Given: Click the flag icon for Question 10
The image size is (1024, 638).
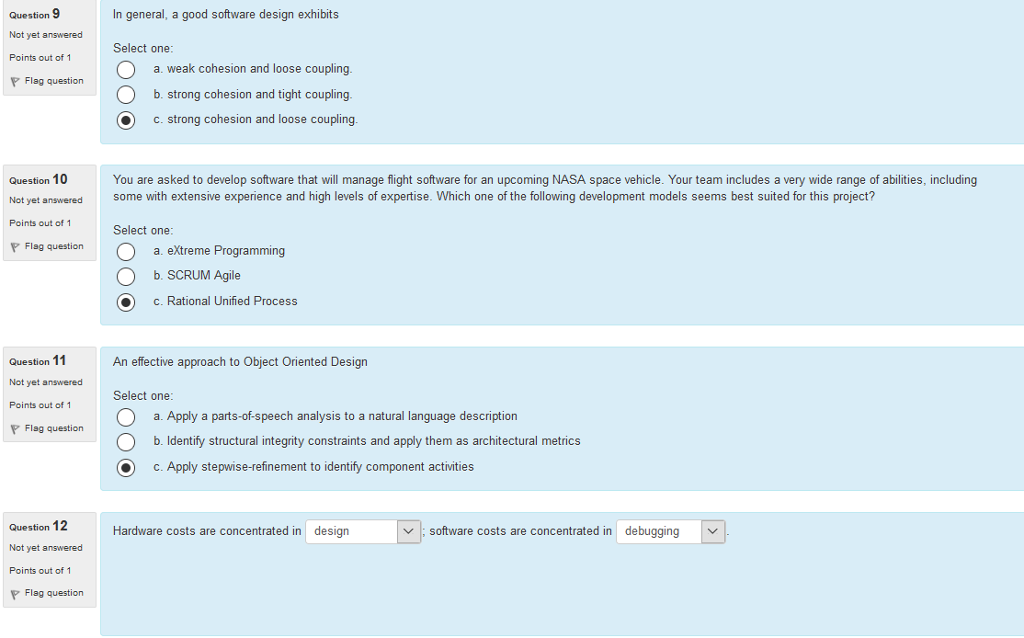Looking at the screenshot, I should [x=14, y=247].
